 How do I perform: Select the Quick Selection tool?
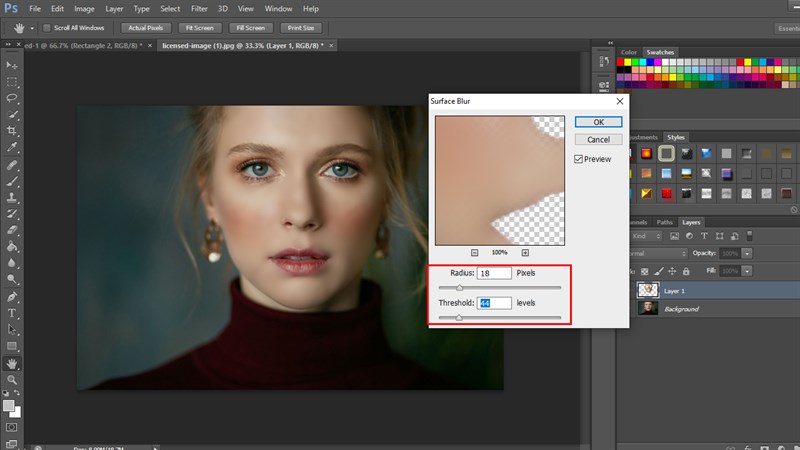pyautogui.click(x=12, y=114)
